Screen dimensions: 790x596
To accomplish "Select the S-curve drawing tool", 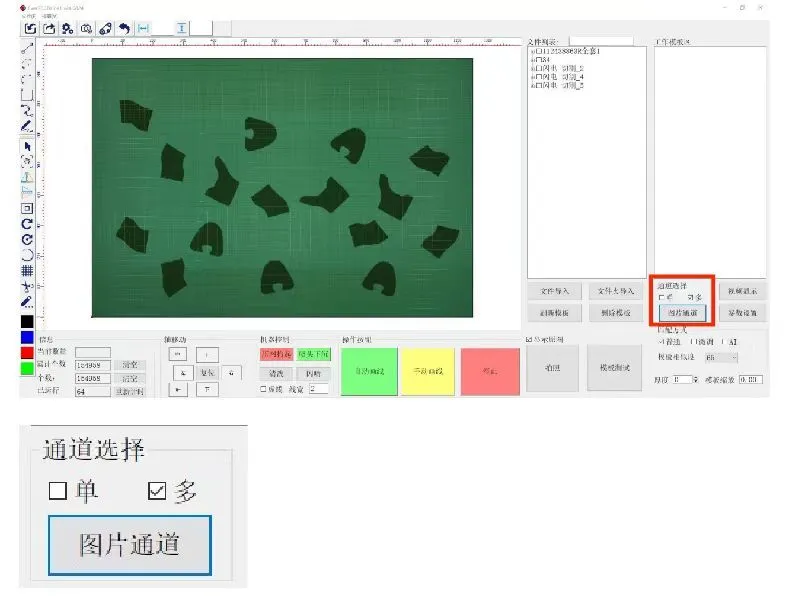I will 27,110.
